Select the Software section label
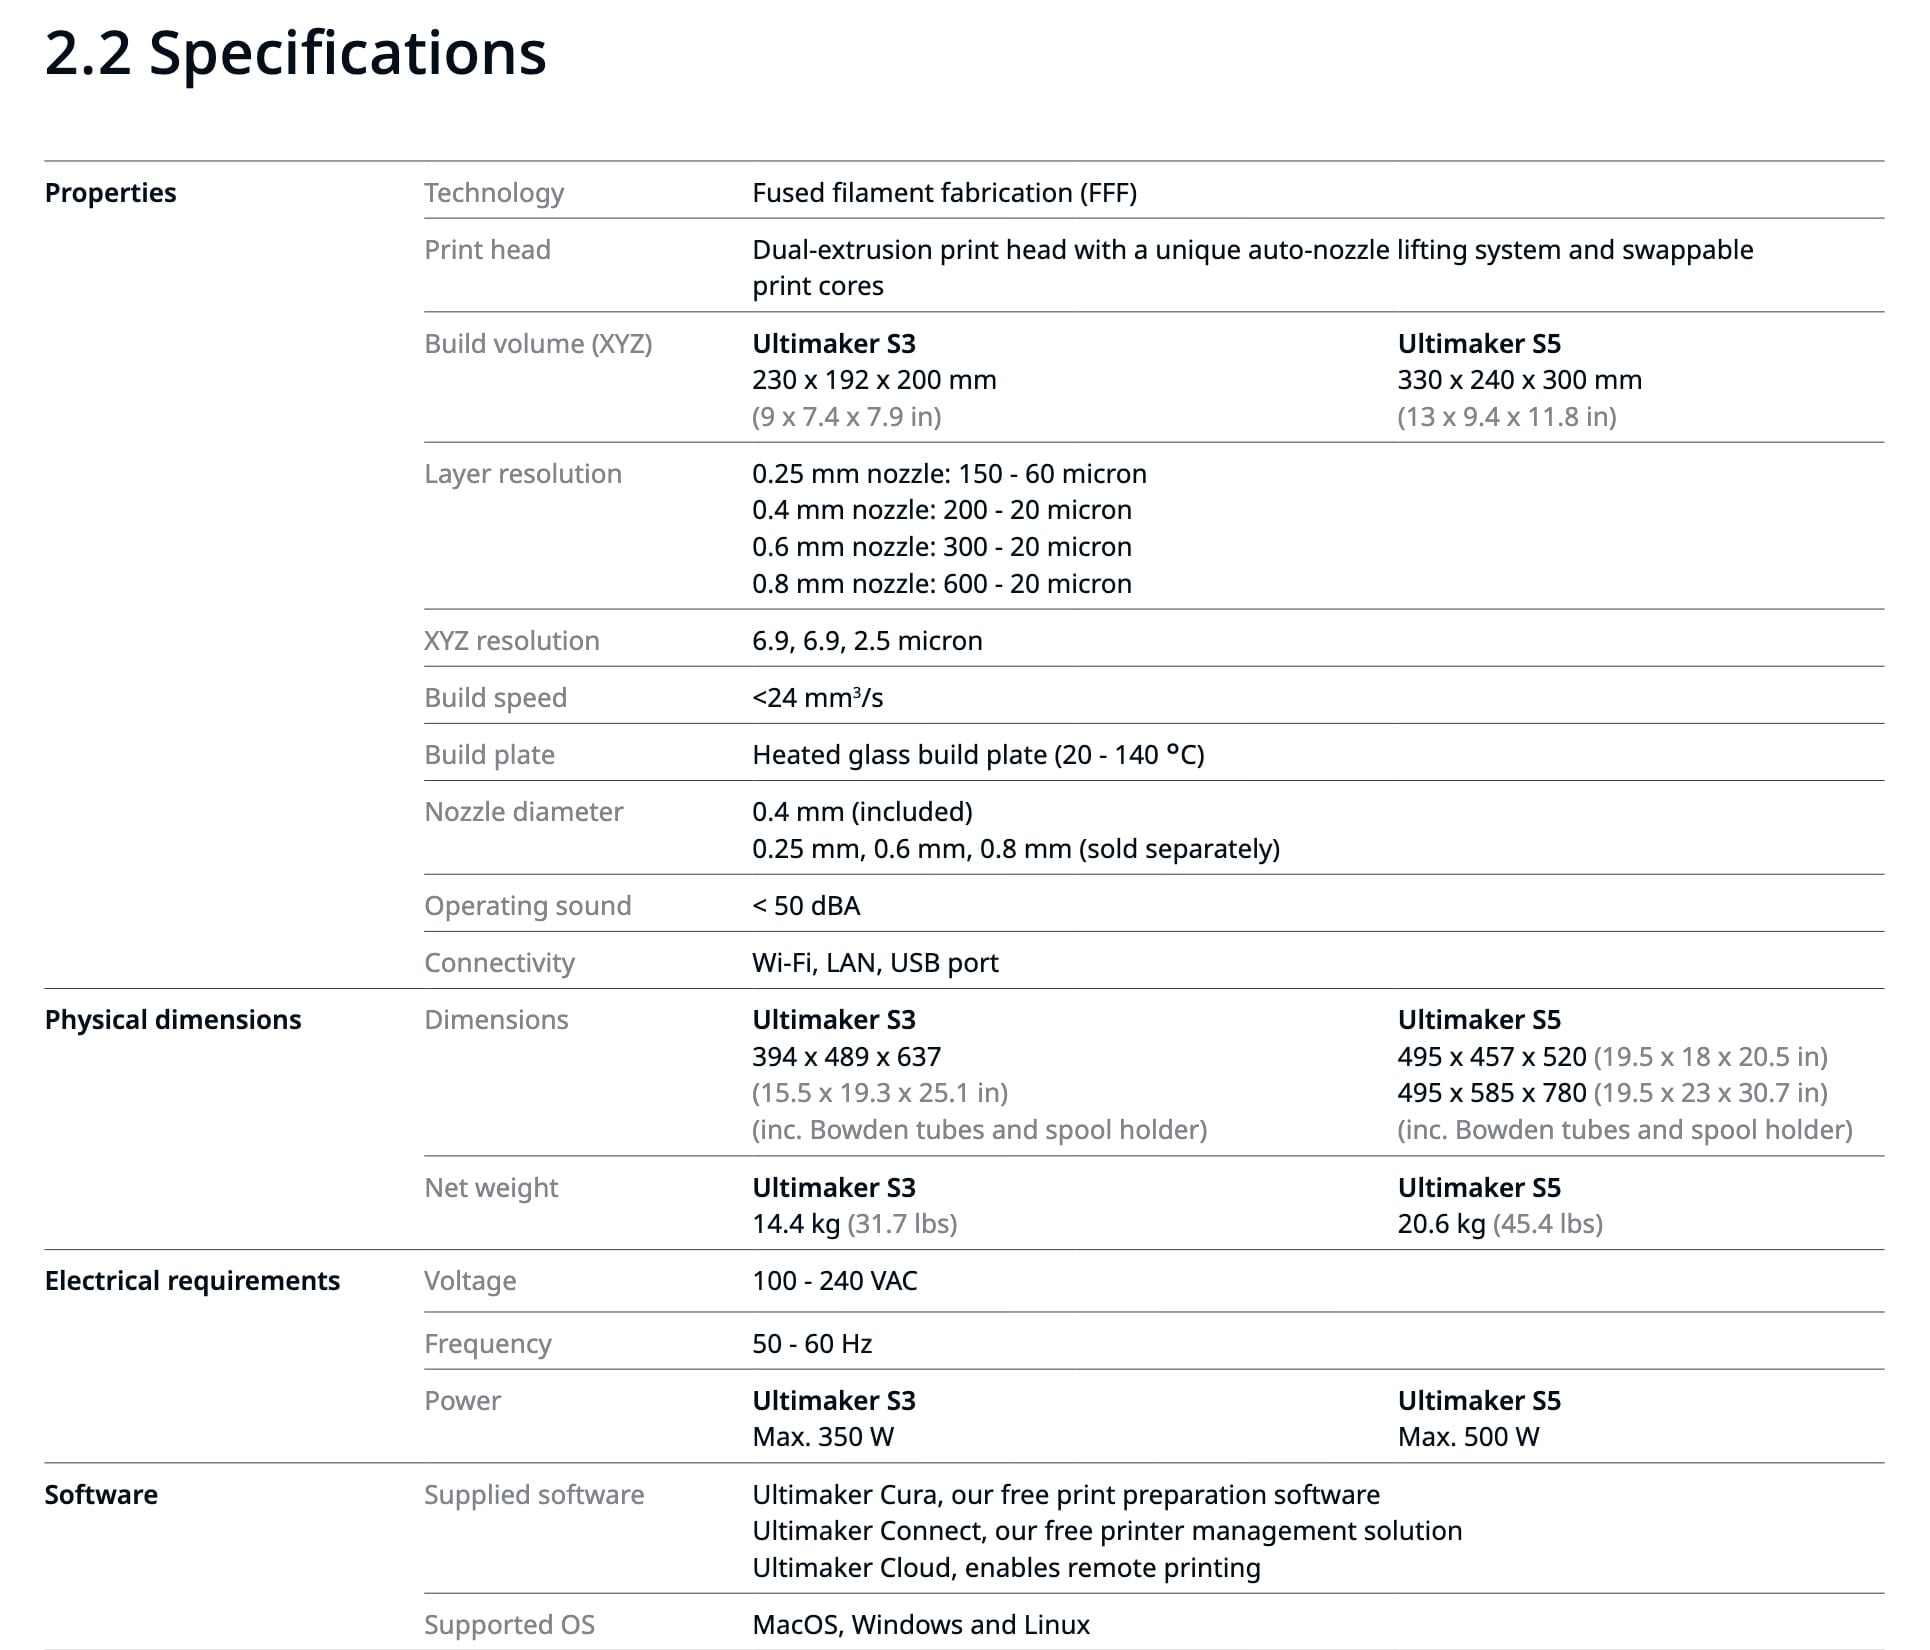 click(101, 1495)
